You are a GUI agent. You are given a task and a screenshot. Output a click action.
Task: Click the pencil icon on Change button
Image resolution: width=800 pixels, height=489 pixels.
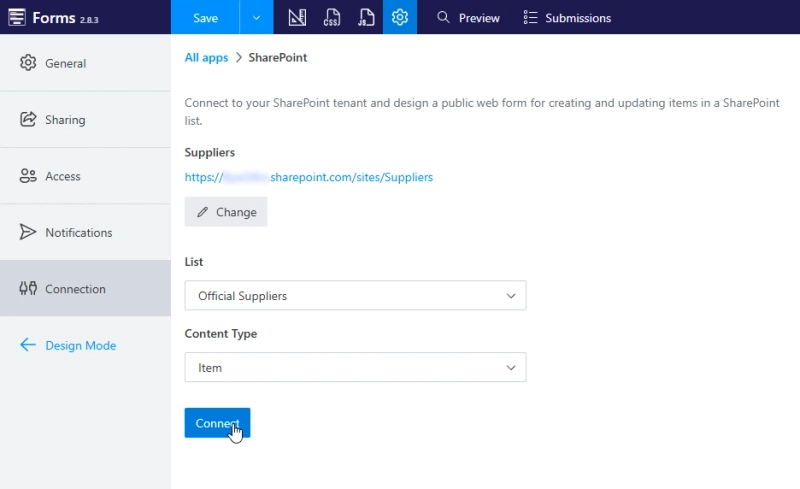click(x=203, y=212)
